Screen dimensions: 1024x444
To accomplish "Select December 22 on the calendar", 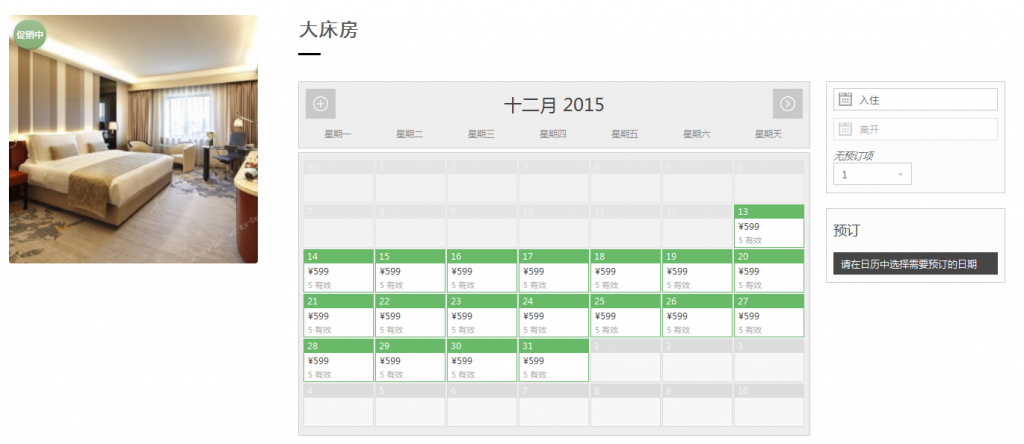I will point(410,316).
